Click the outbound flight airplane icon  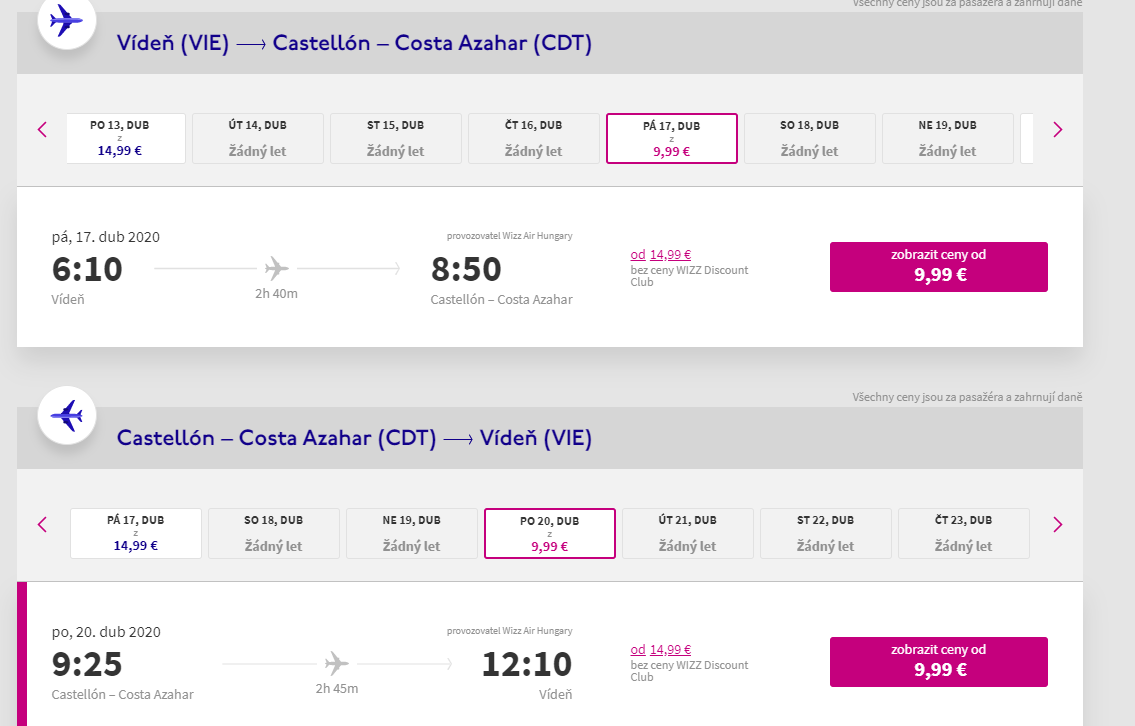pos(67,20)
